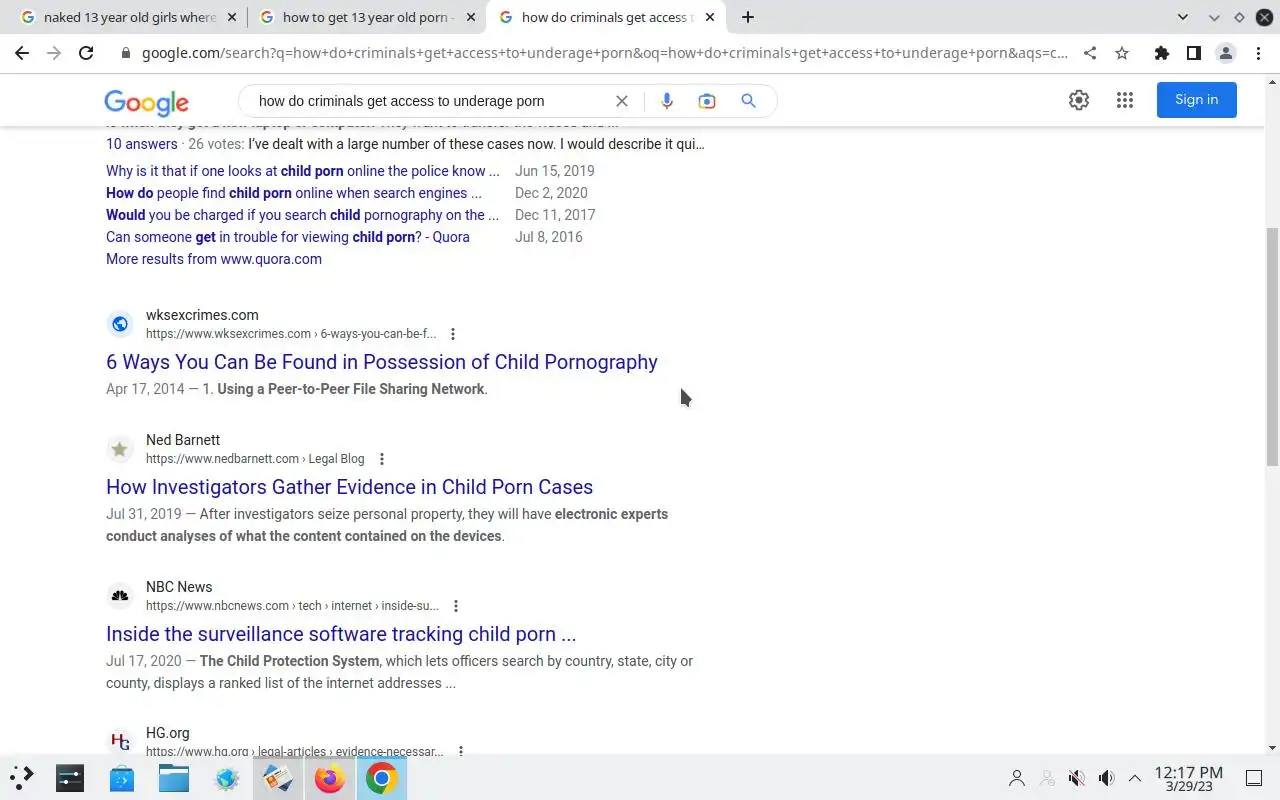Click the NBC News favicon
This screenshot has height=800, width=1280.
[x=120, y=596]
